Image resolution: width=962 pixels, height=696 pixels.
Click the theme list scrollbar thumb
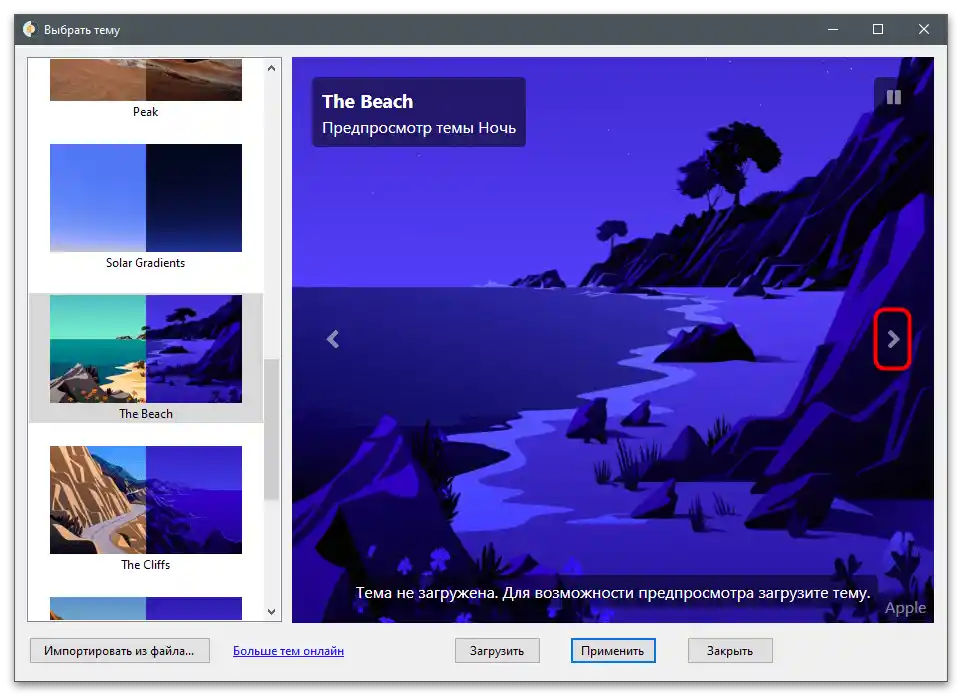point(271,430)
